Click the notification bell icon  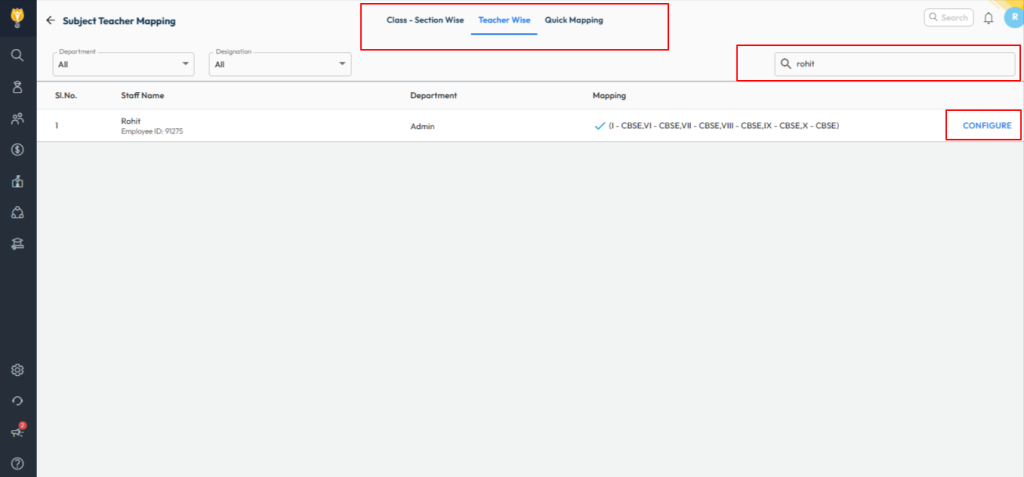989,18
